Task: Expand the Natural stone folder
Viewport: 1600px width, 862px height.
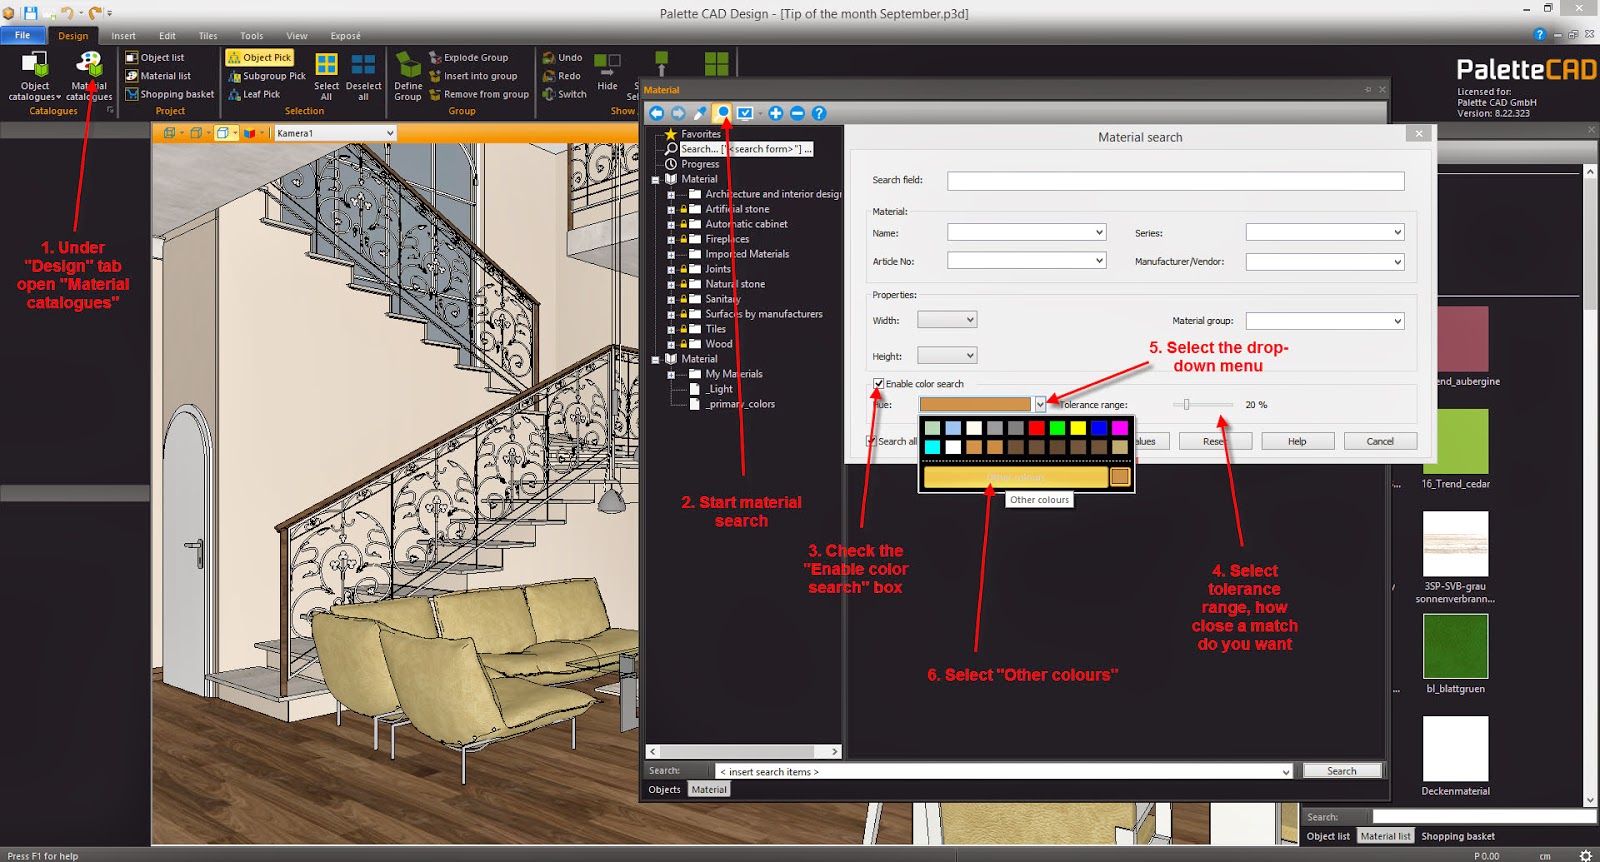Action: 670,284
